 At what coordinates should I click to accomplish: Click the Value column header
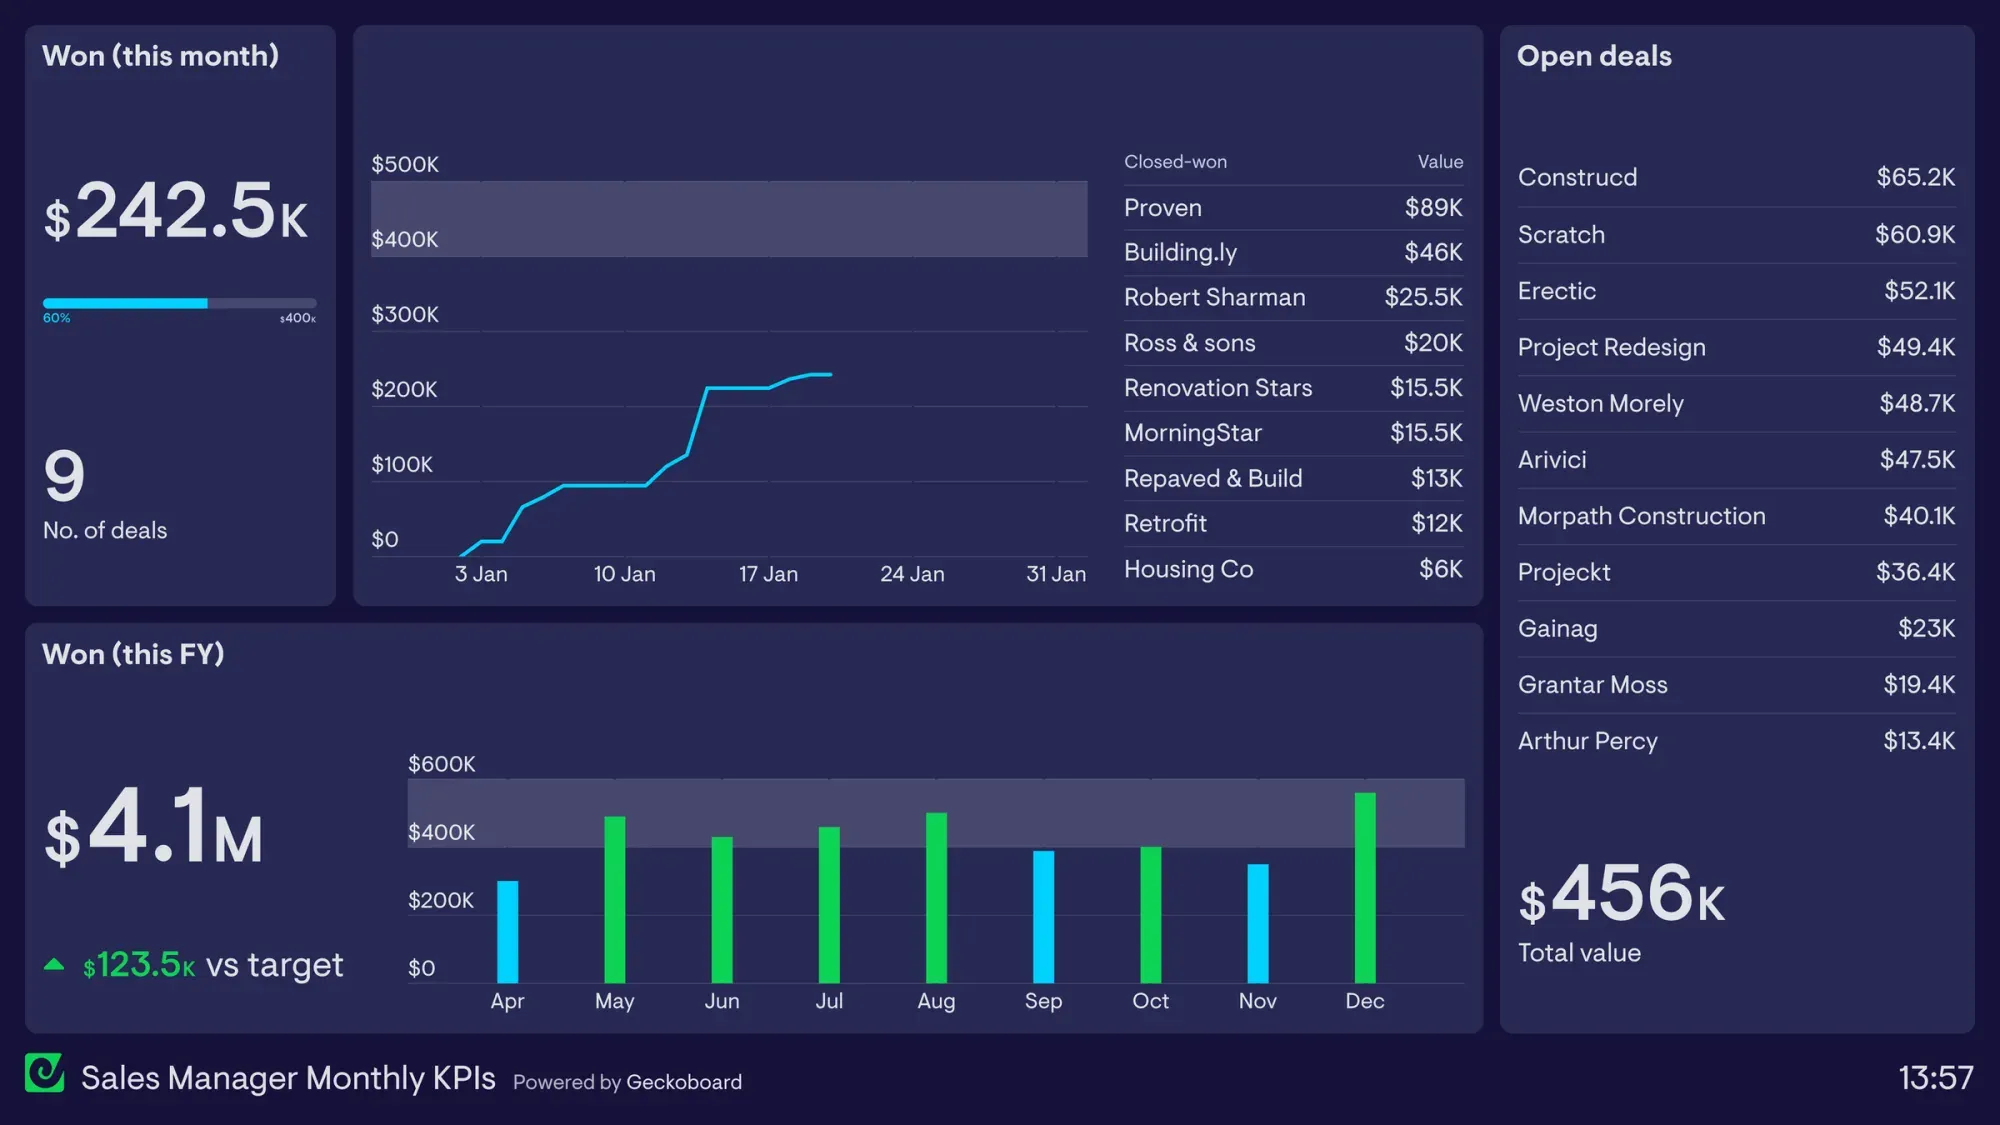click(1440, 162)
